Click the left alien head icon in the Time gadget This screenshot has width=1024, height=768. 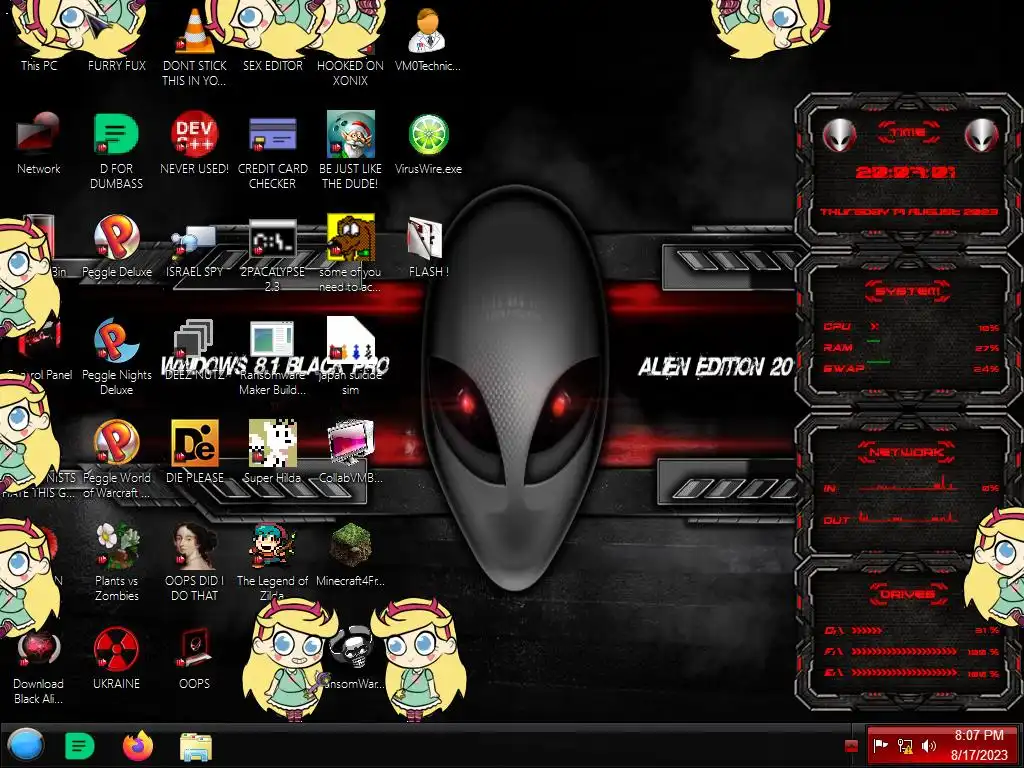pyautogui.click(x=839, y=135)
